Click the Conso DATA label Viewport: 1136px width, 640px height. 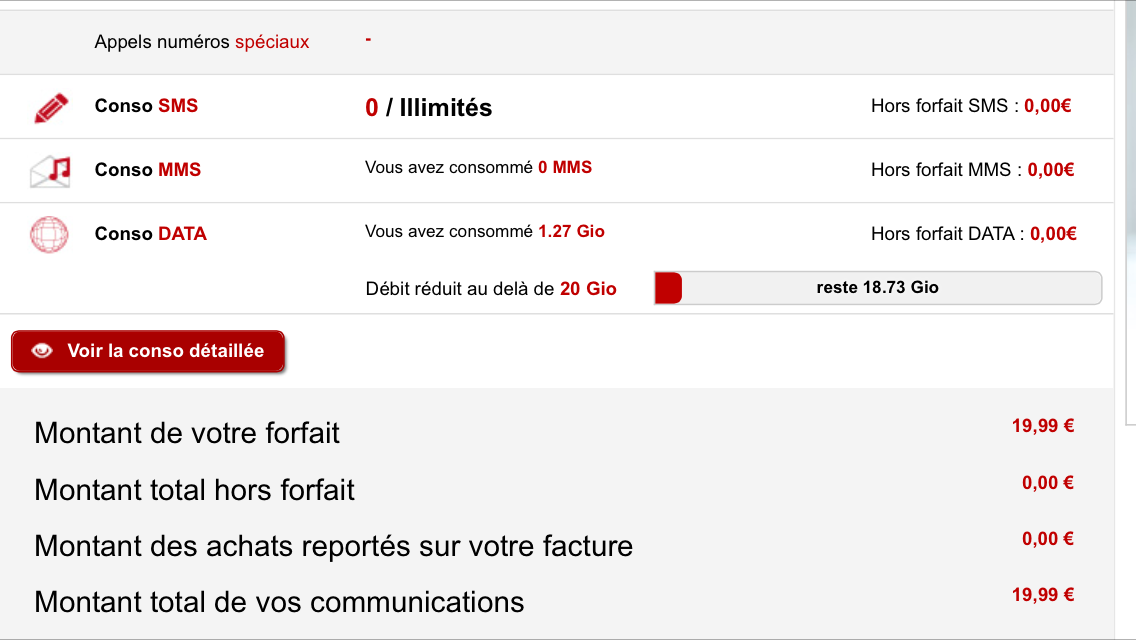(x=151, y=233)
